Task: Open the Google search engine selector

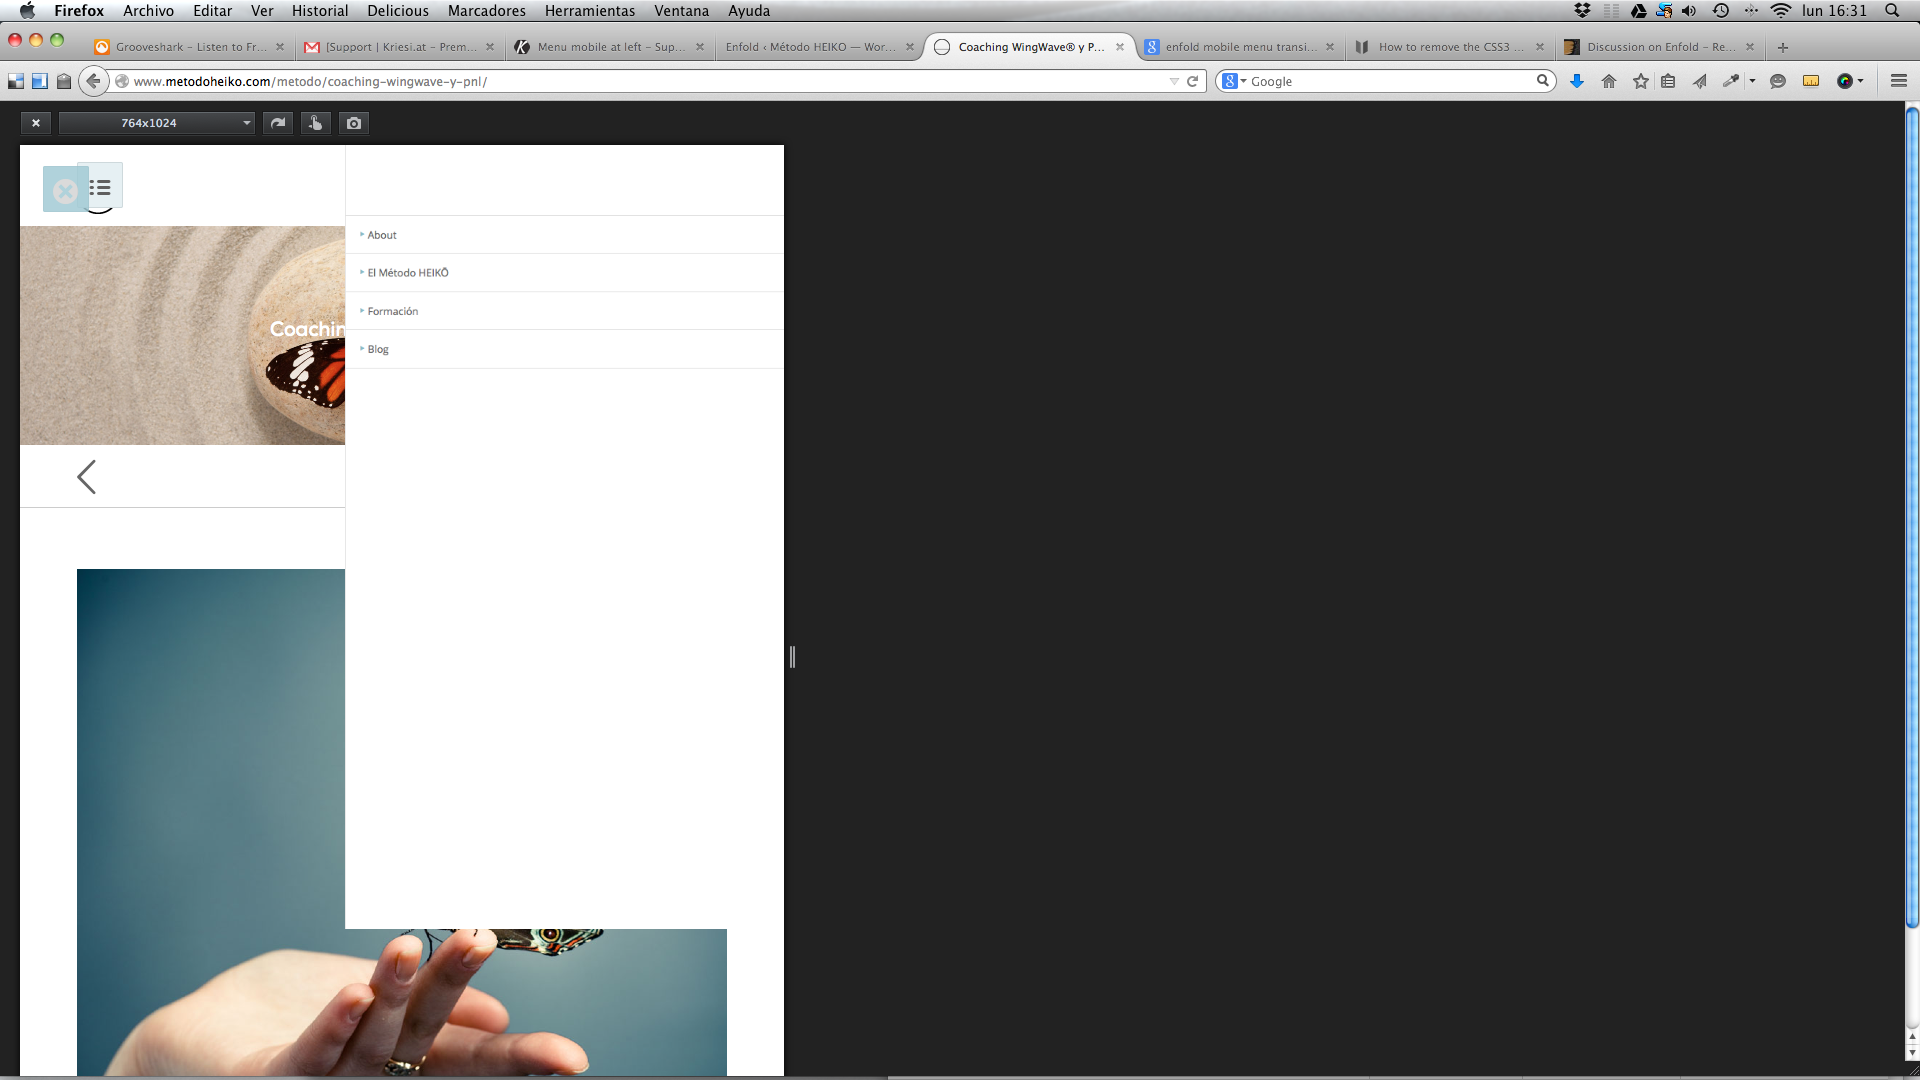Action: (1234, 81)
